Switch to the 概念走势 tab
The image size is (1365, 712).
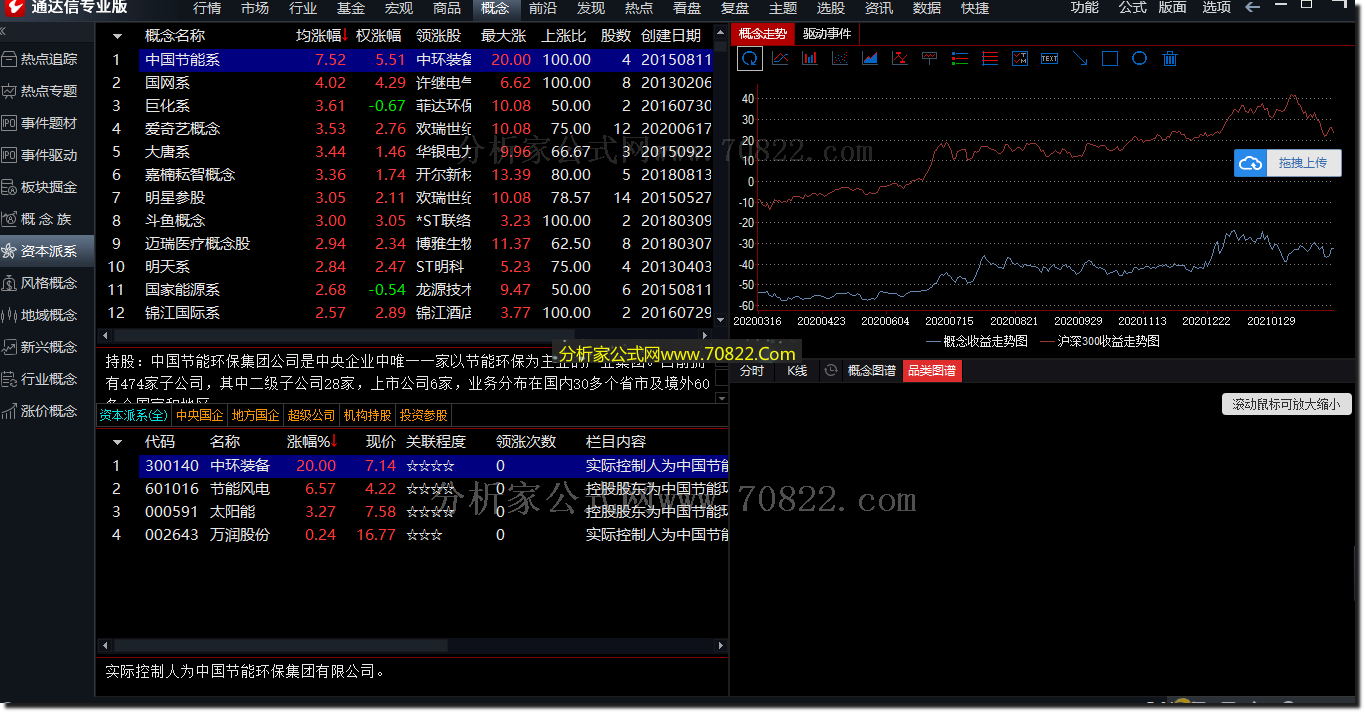(x=763, y=34)
